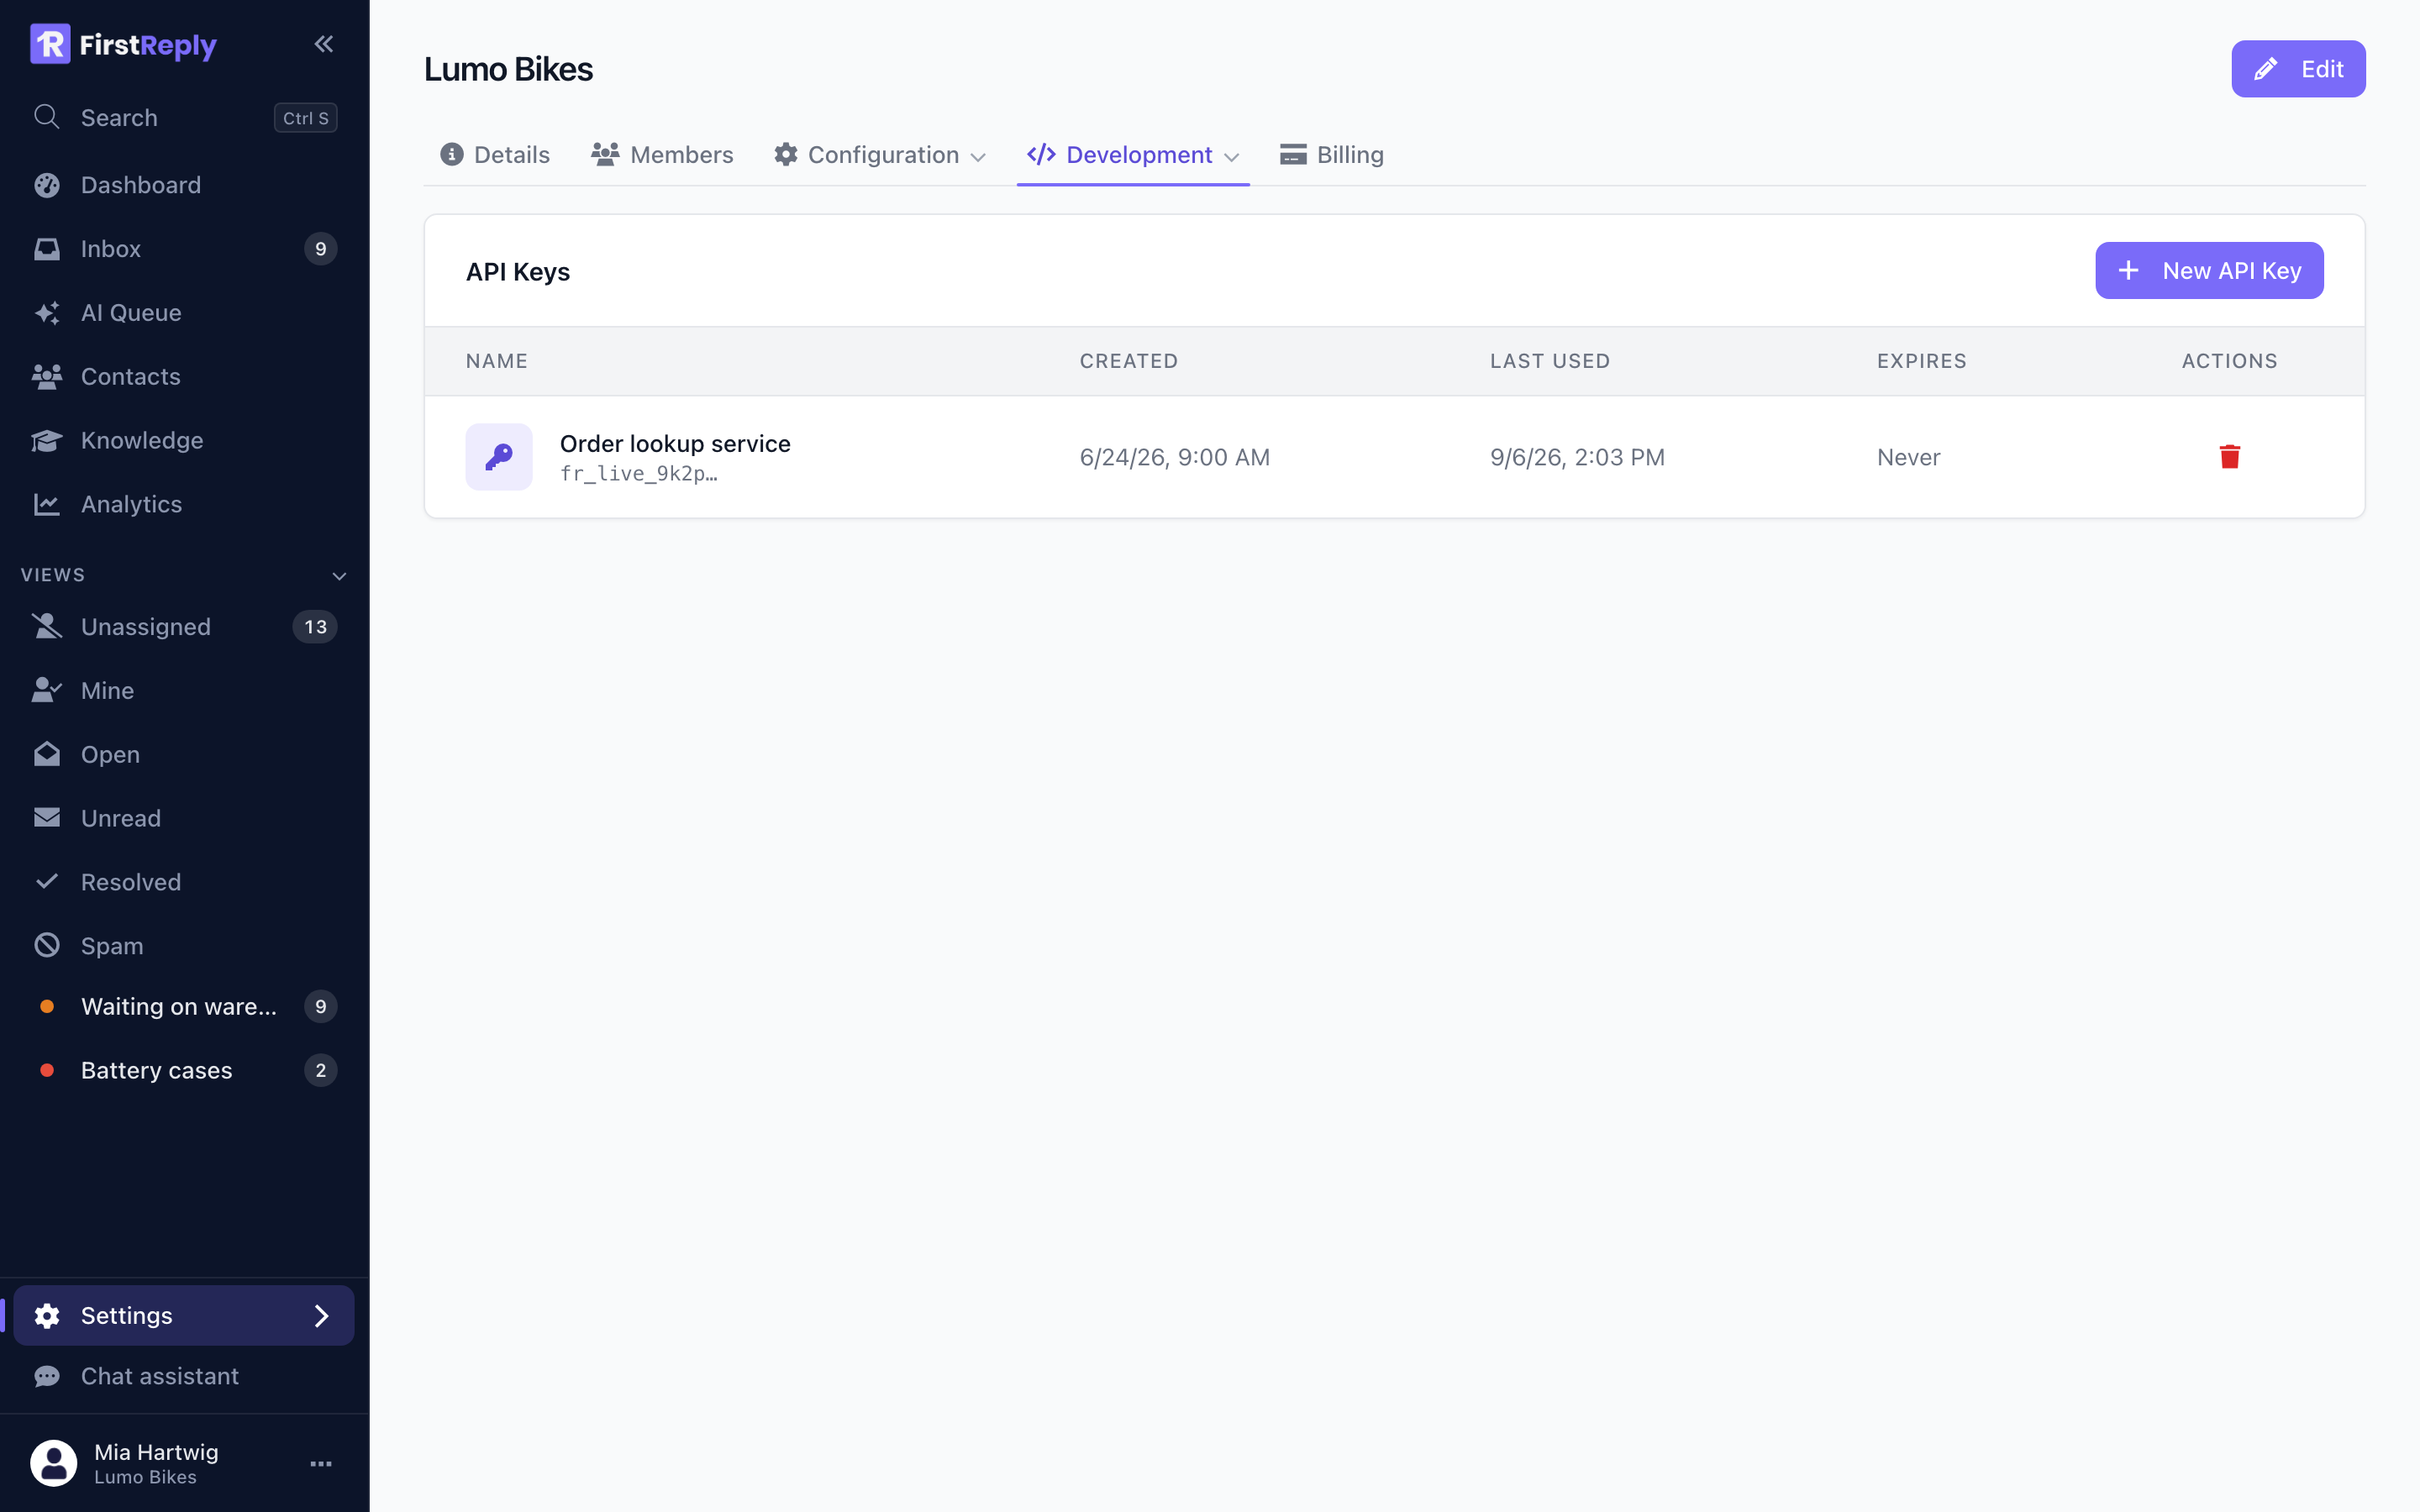Click Mia Hartwig's avatar

(x=54, y=1463)
